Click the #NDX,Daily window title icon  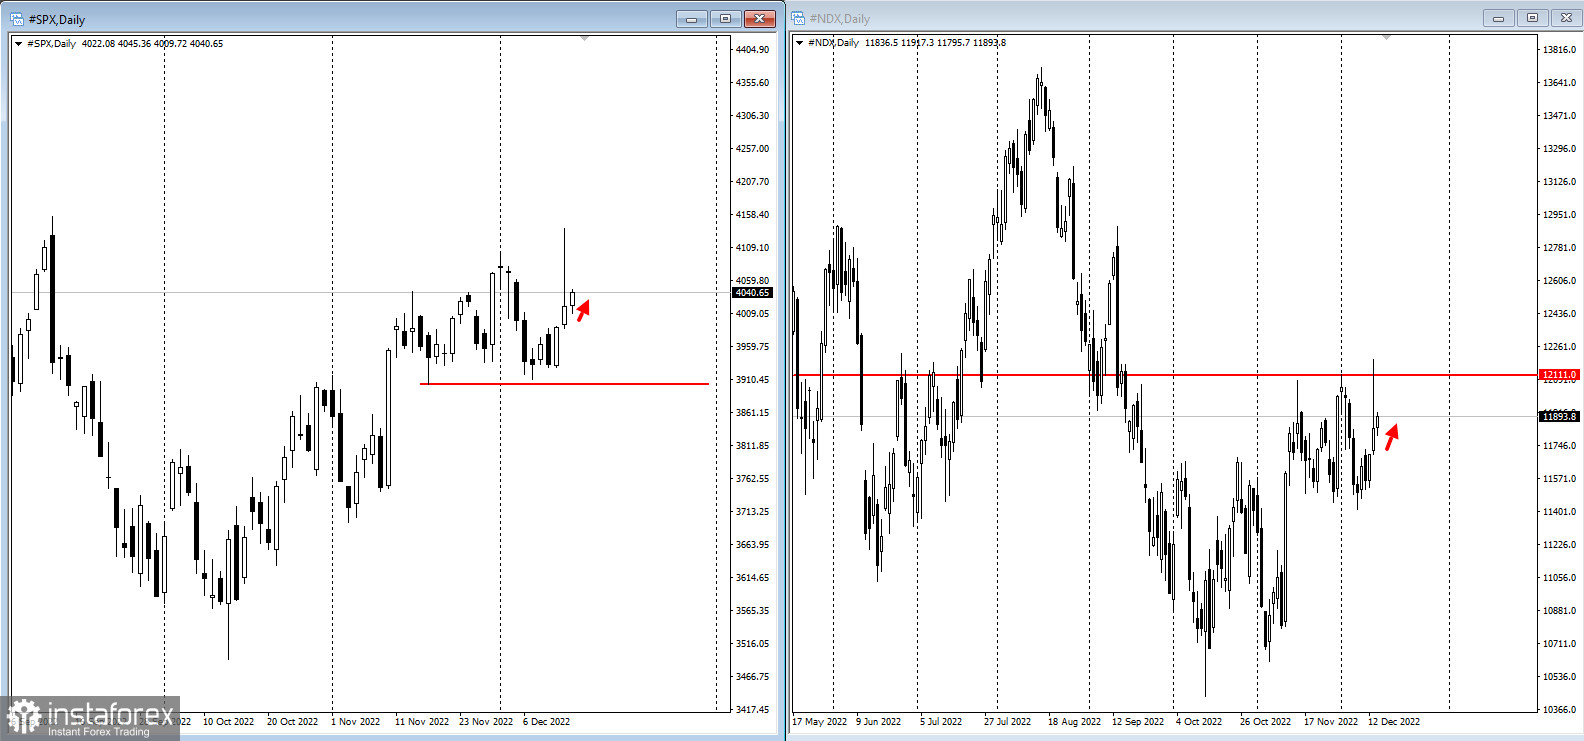pos(798,18)
